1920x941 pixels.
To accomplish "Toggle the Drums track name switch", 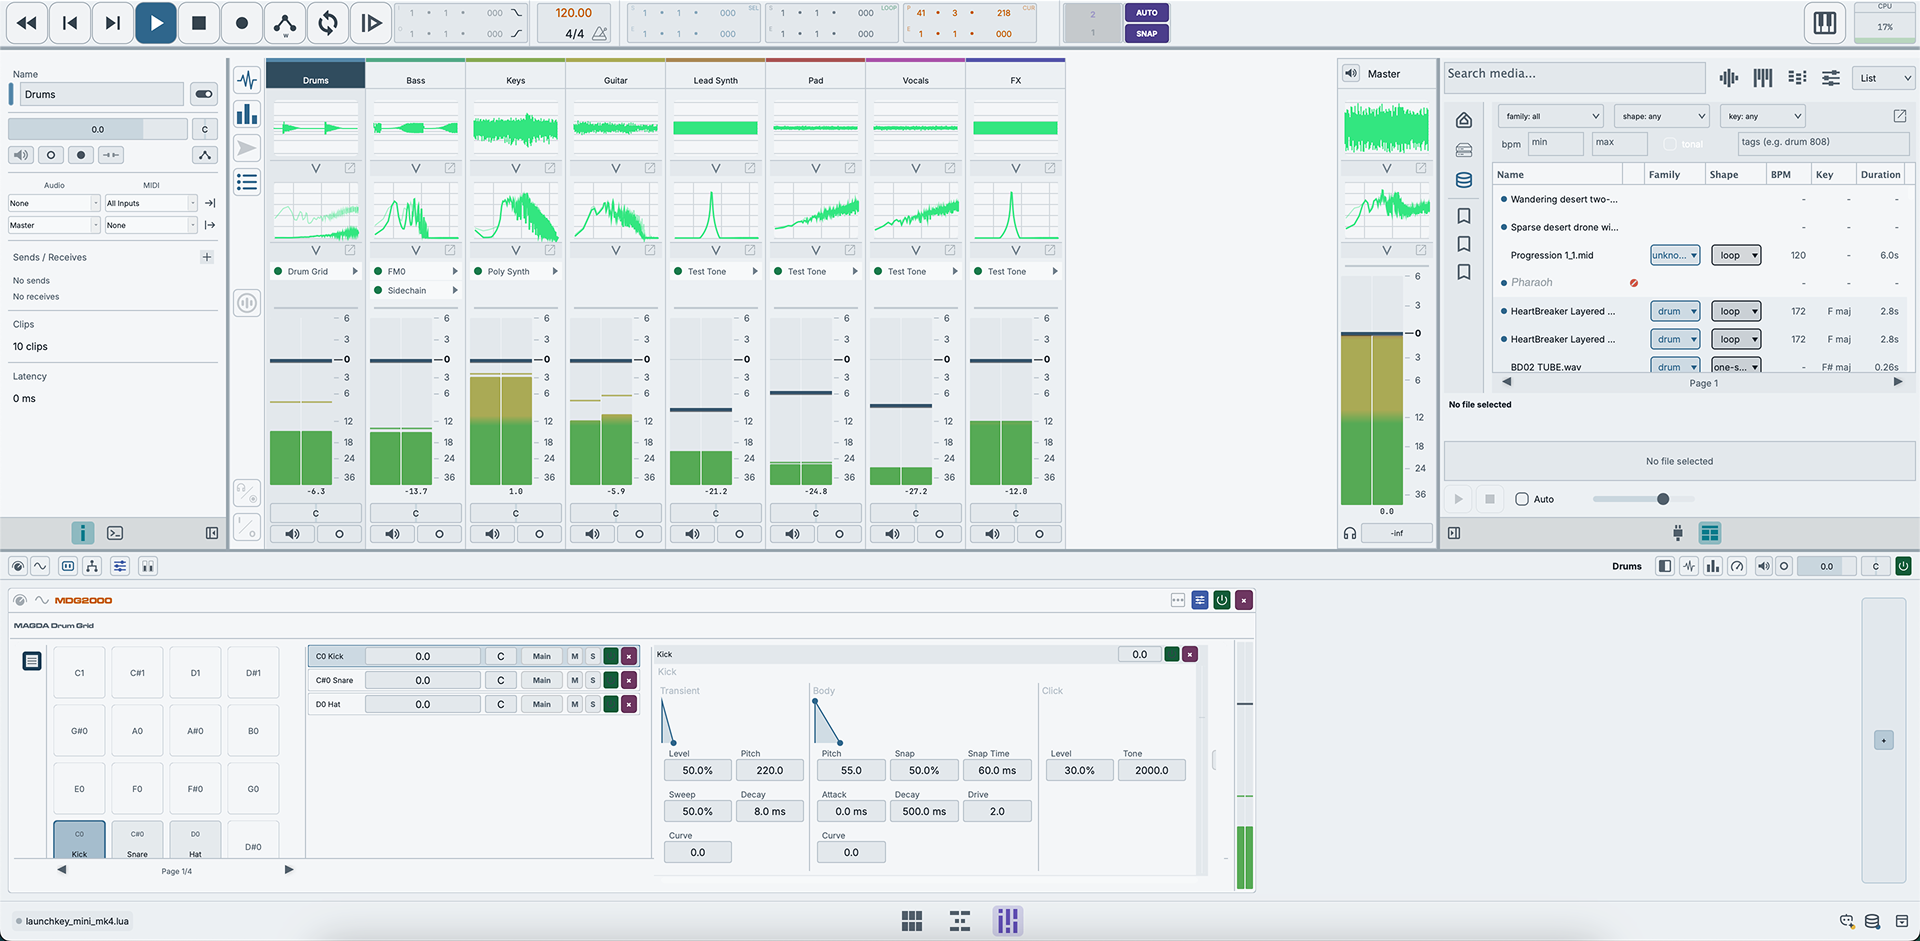I will (x=204, y=94).
